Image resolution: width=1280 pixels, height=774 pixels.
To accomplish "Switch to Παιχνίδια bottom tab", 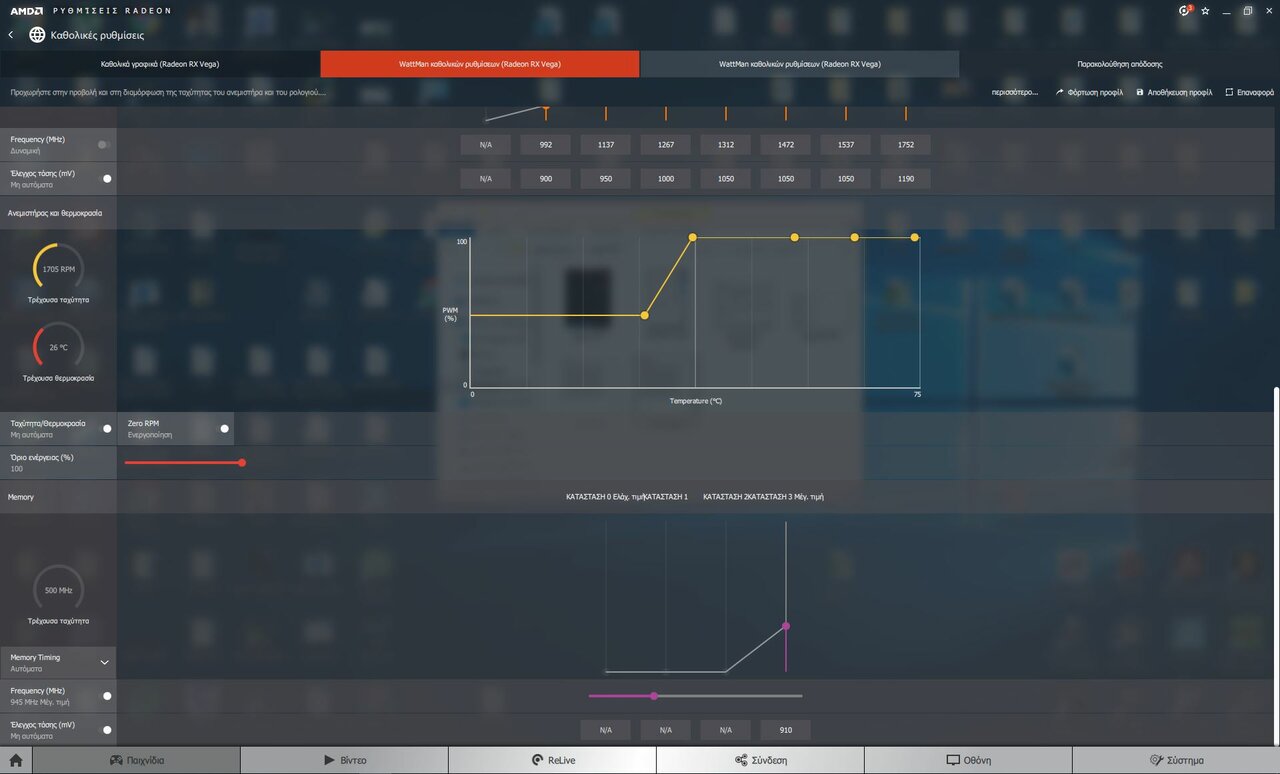I will (x=136, y=760).
